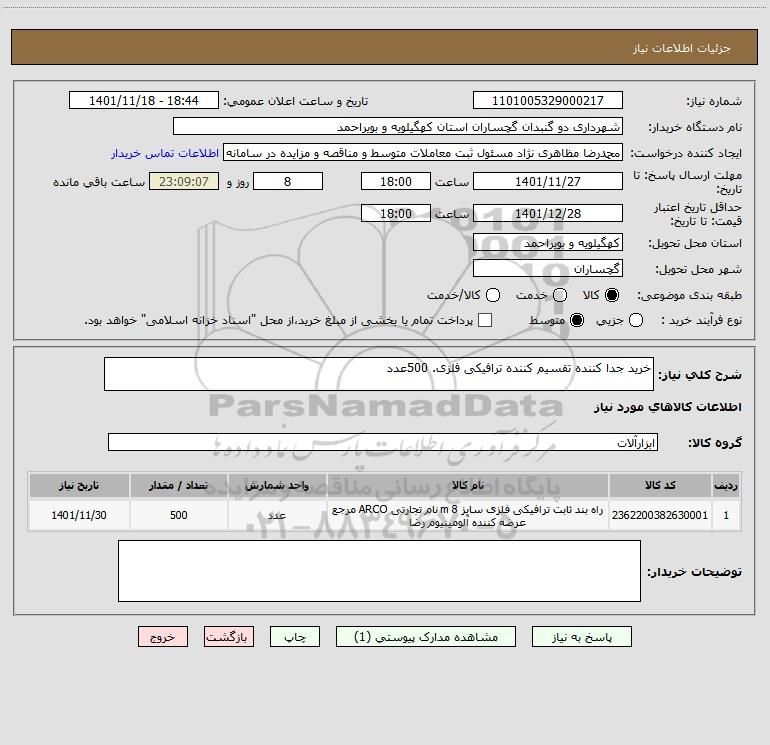Click the خروج exit button
The image size is (770, 745).
click(x=163, y=637)
